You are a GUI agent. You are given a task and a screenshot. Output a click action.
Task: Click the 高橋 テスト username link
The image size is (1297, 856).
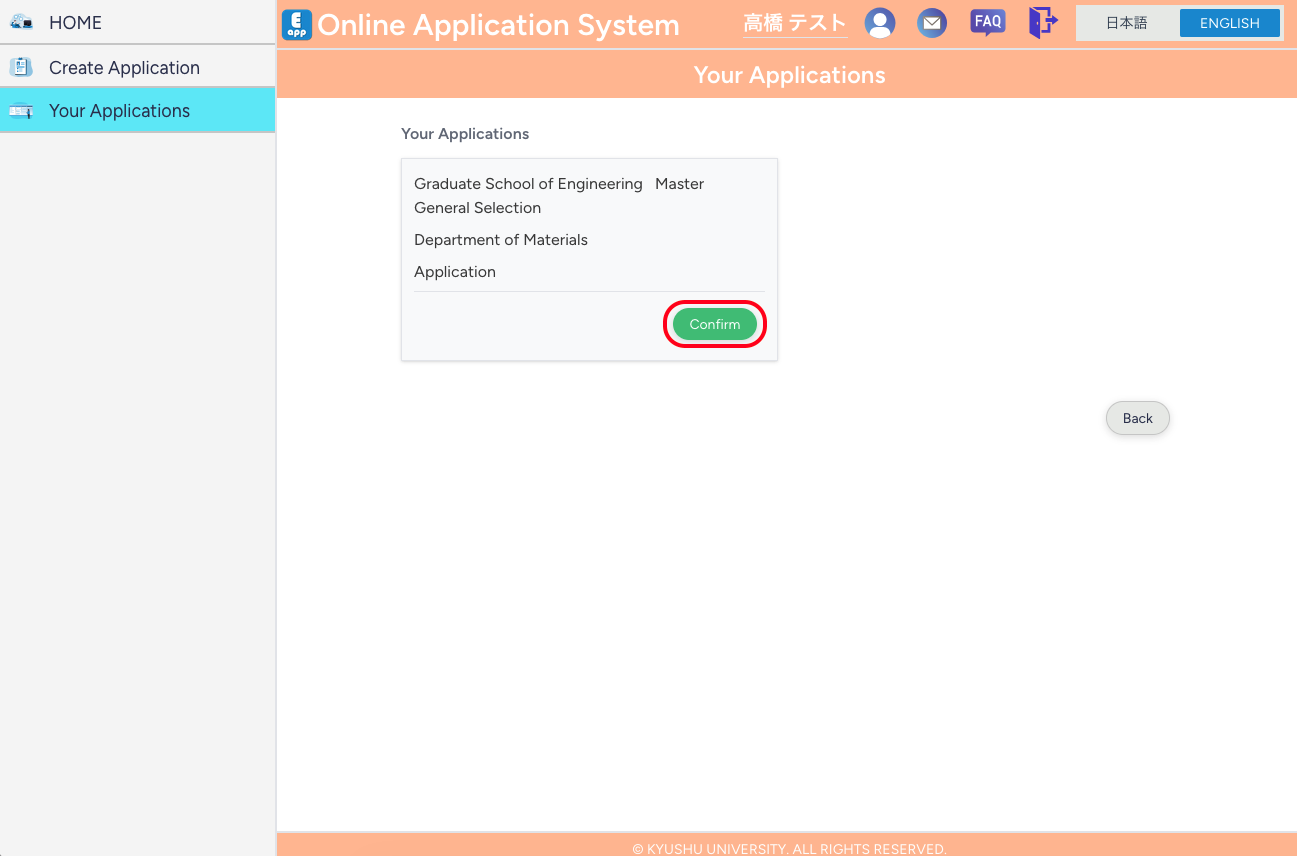pyautogui.click(x=794, y=22)
